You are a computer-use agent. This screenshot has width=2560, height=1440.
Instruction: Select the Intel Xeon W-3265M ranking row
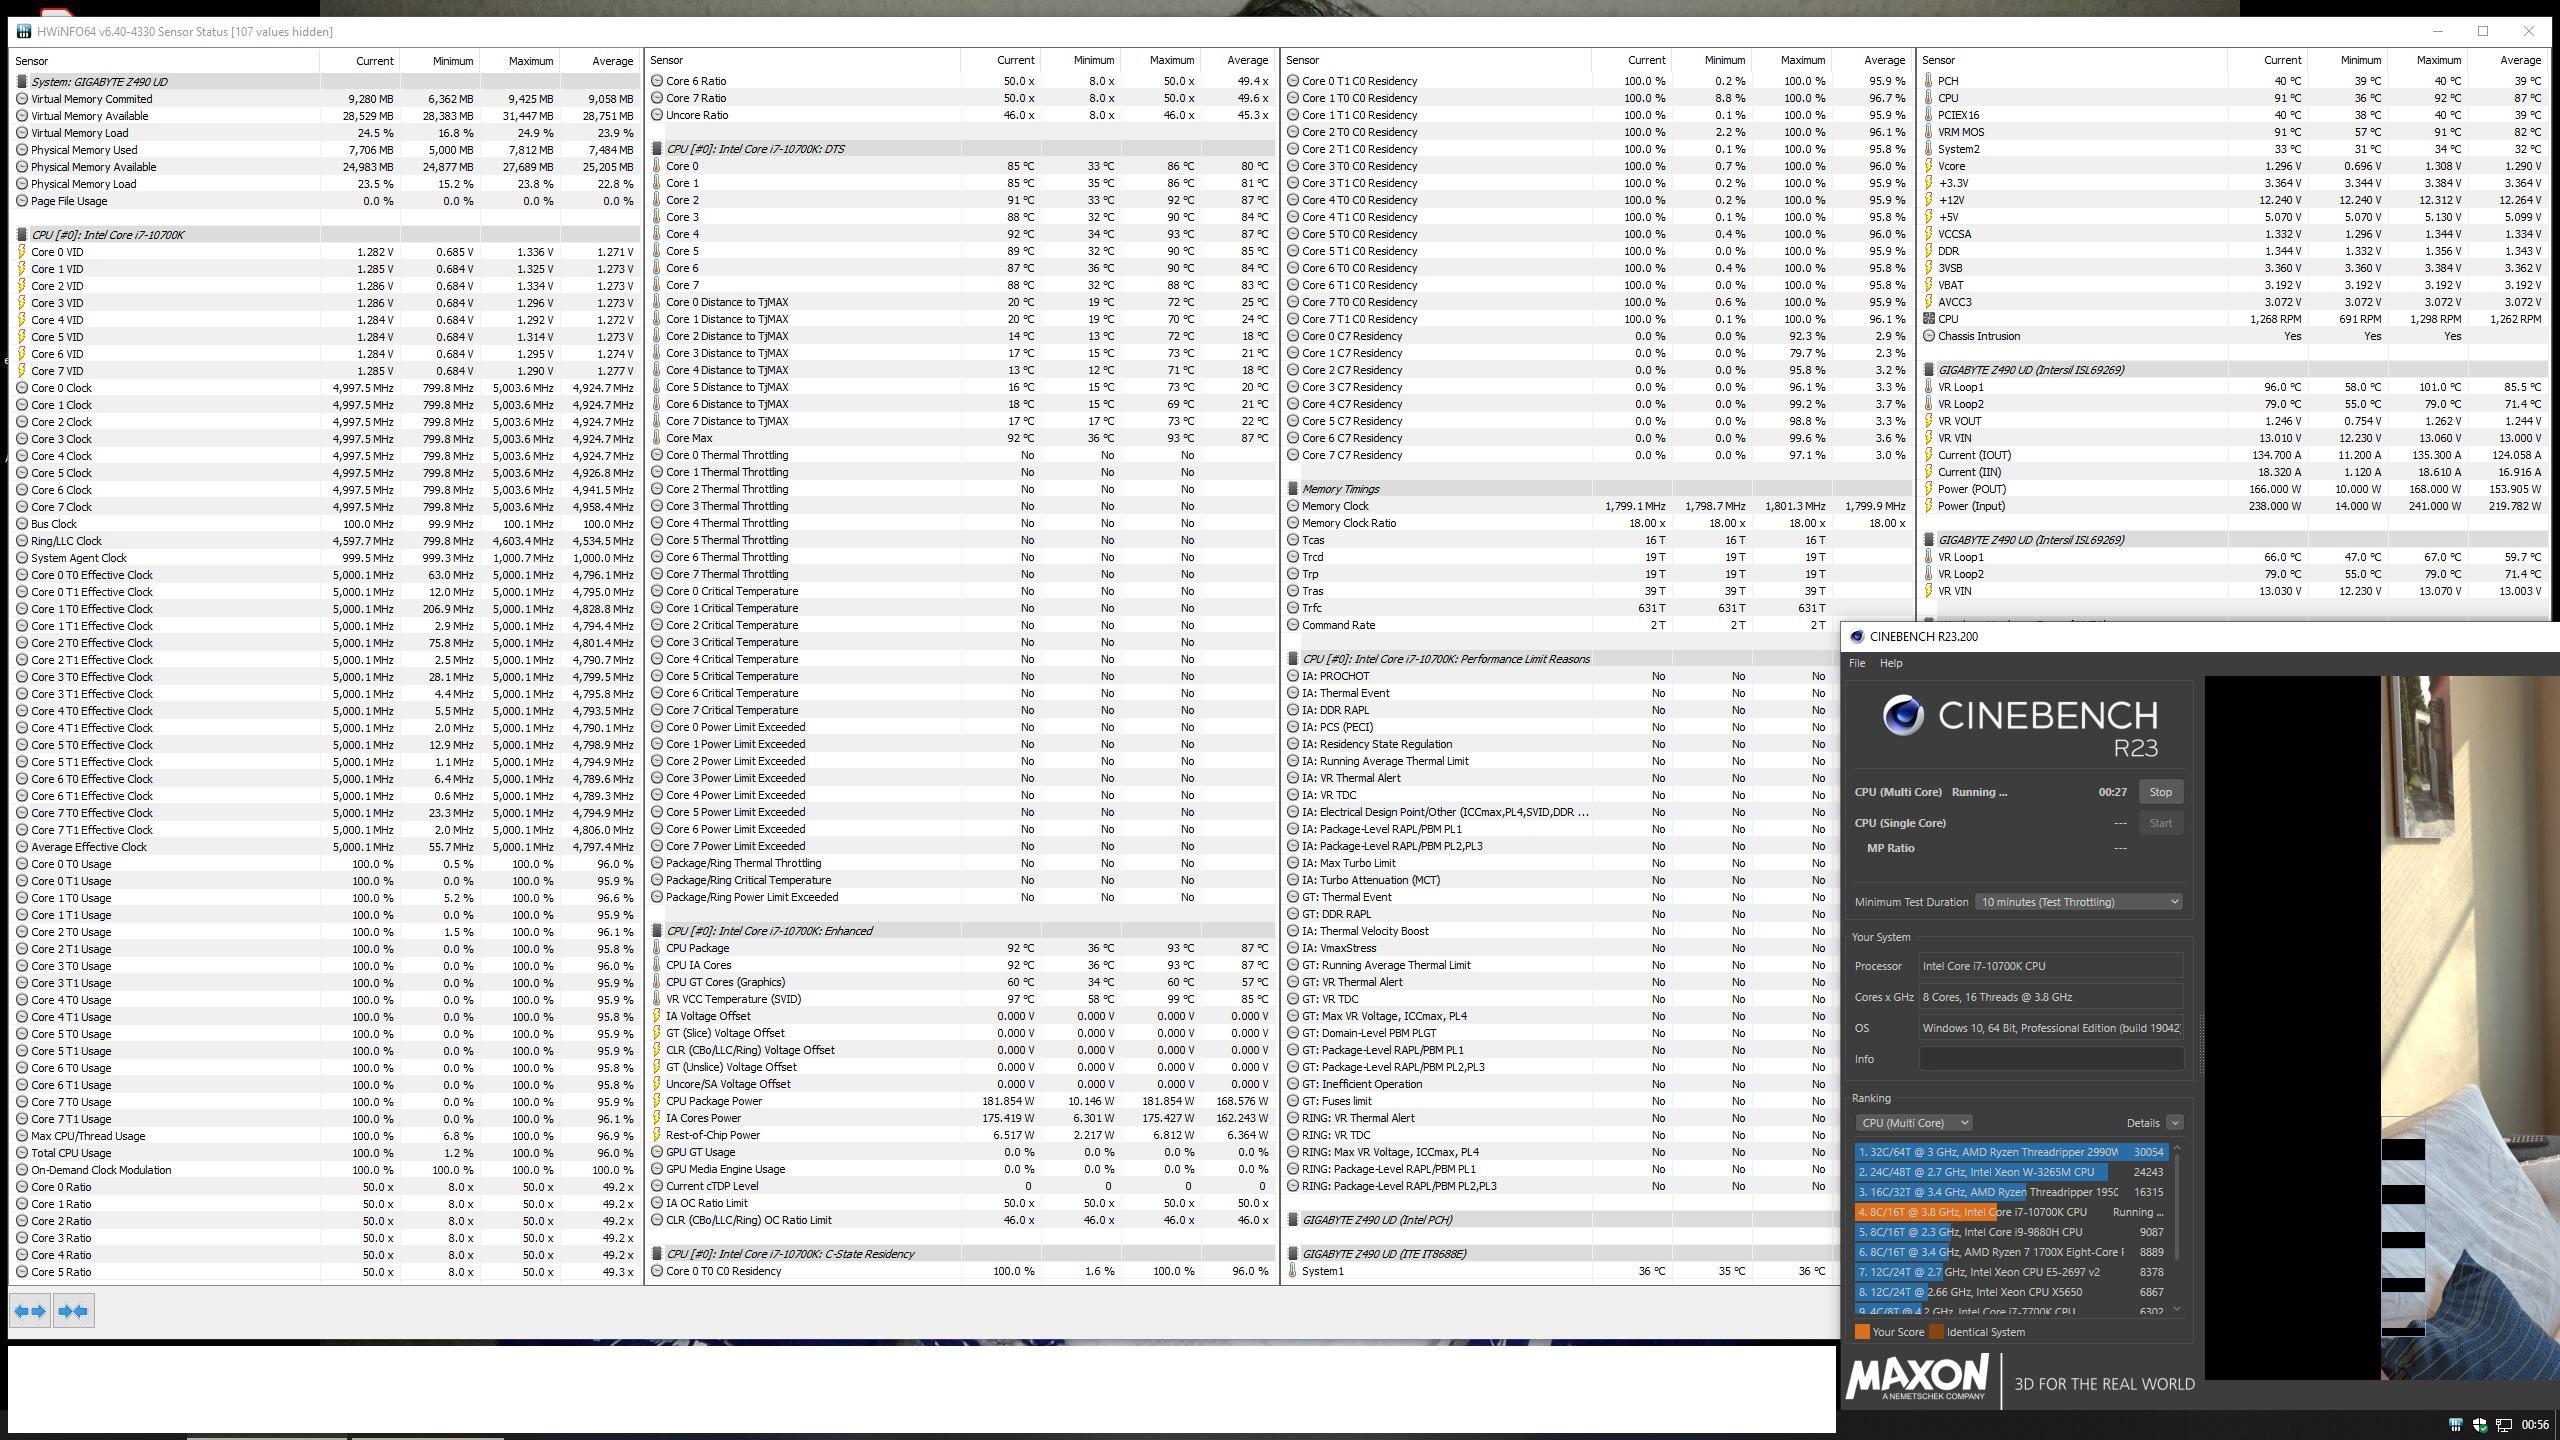2011,1172
